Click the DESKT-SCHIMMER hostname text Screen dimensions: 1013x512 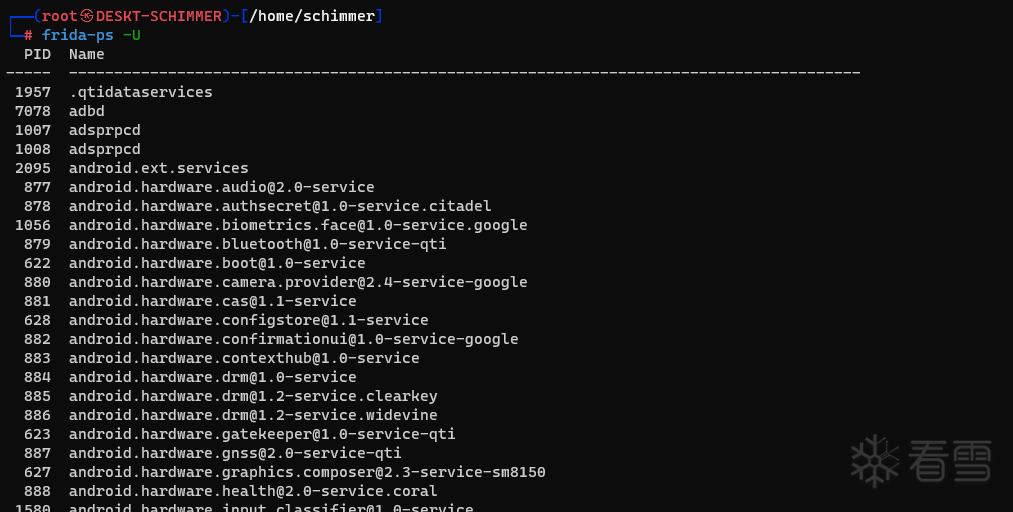click(158, 16)
